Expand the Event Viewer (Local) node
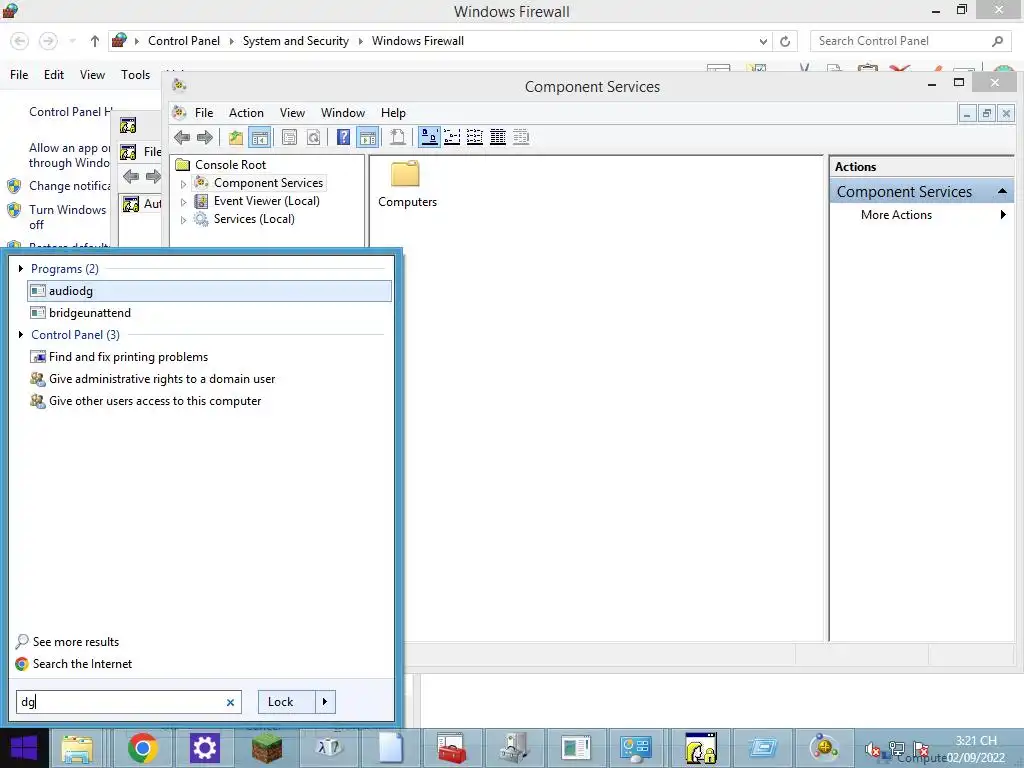1024x768 pixels. click(x=184, y=202)
